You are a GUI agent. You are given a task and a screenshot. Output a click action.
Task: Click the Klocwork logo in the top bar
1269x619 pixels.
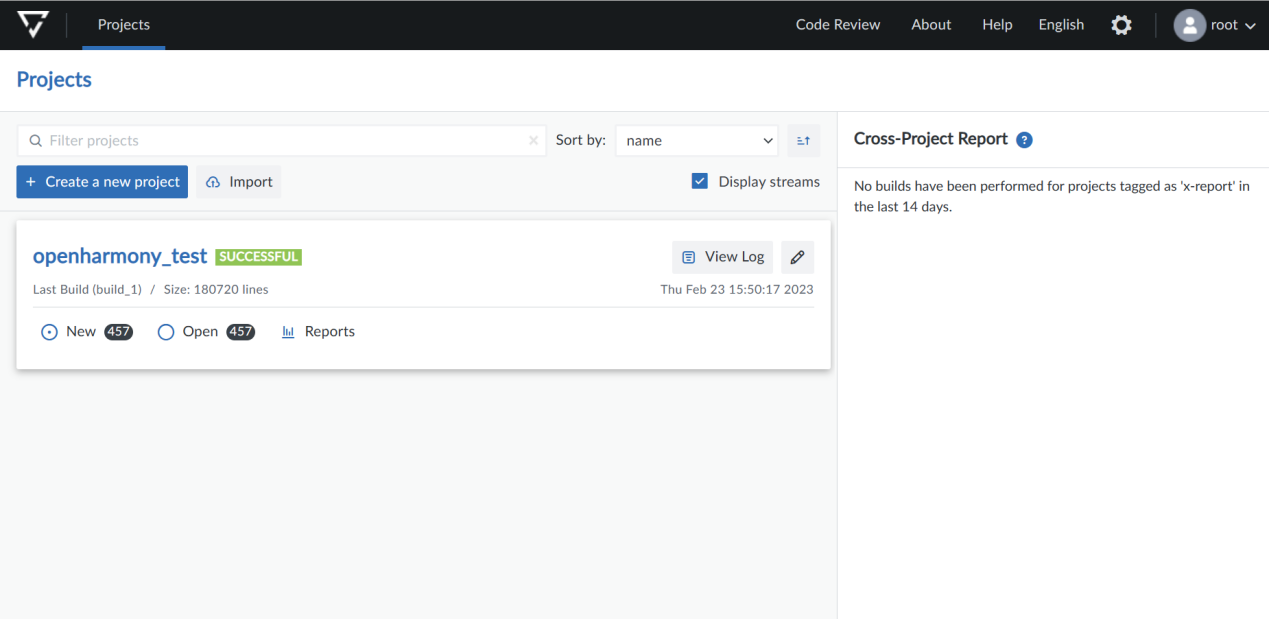33,25
